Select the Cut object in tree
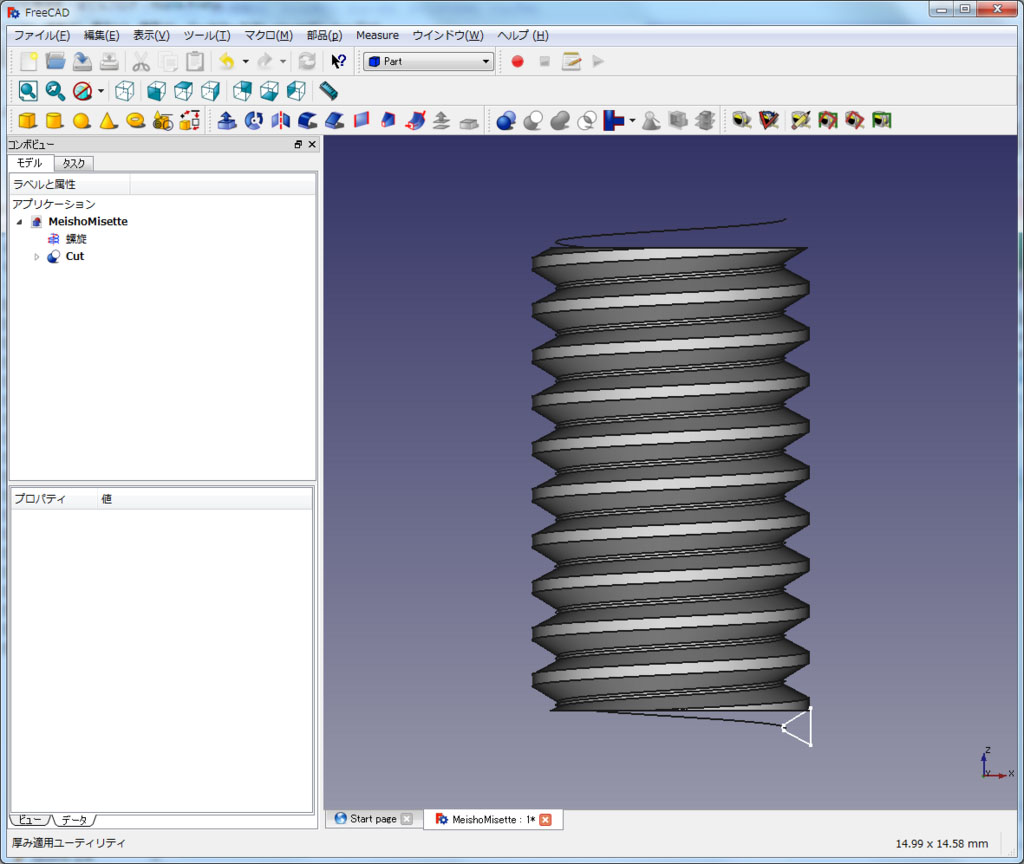1024x864 pixels. pos(74,256)
